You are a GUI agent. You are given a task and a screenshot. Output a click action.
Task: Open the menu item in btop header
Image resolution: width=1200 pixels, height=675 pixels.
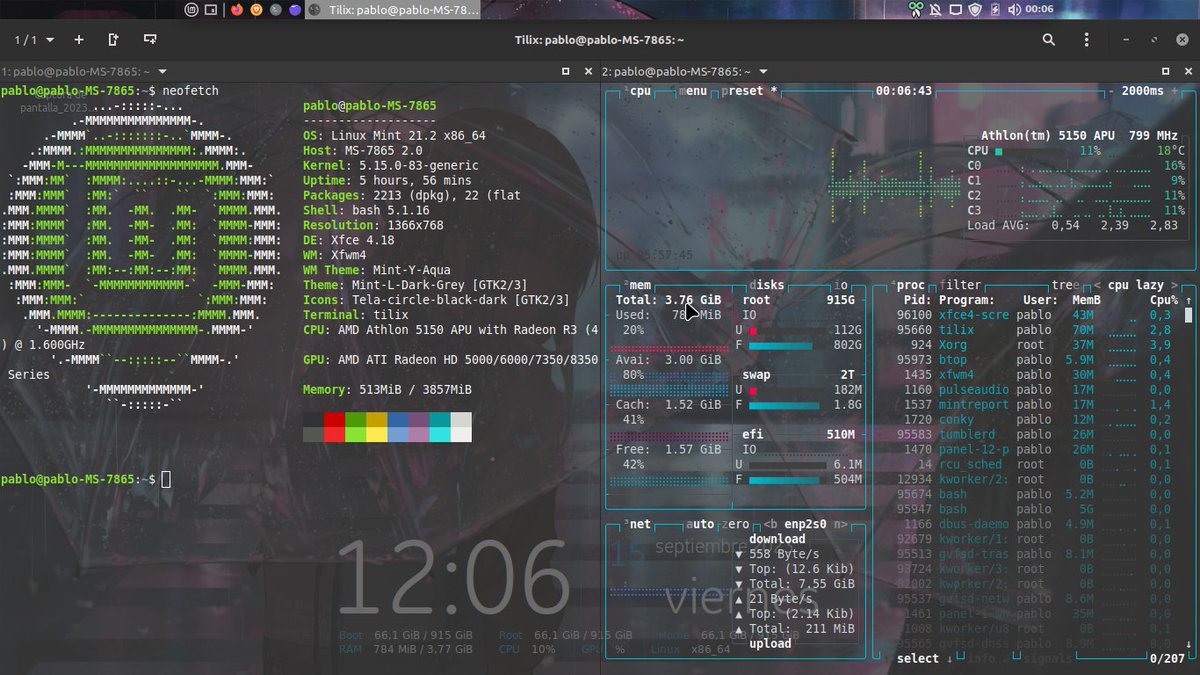691,91
